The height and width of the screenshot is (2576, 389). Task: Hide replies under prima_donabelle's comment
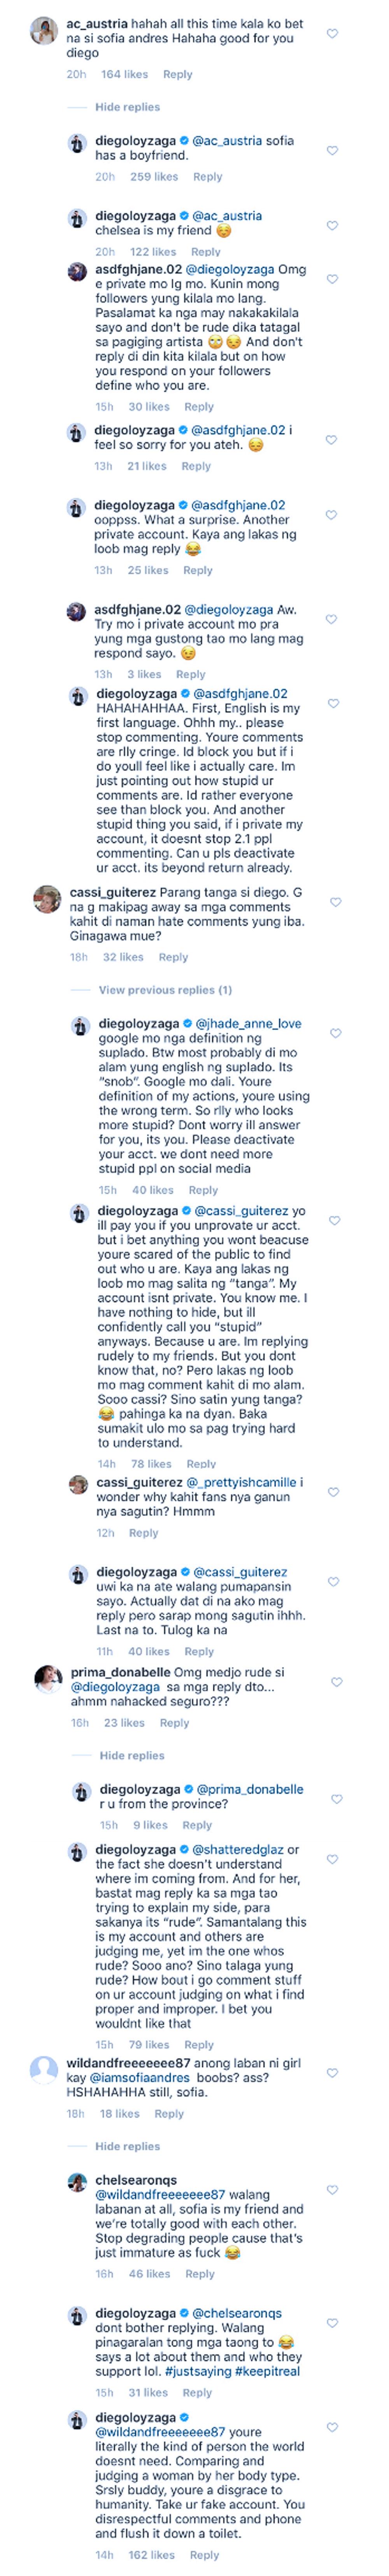(131, 1755)
